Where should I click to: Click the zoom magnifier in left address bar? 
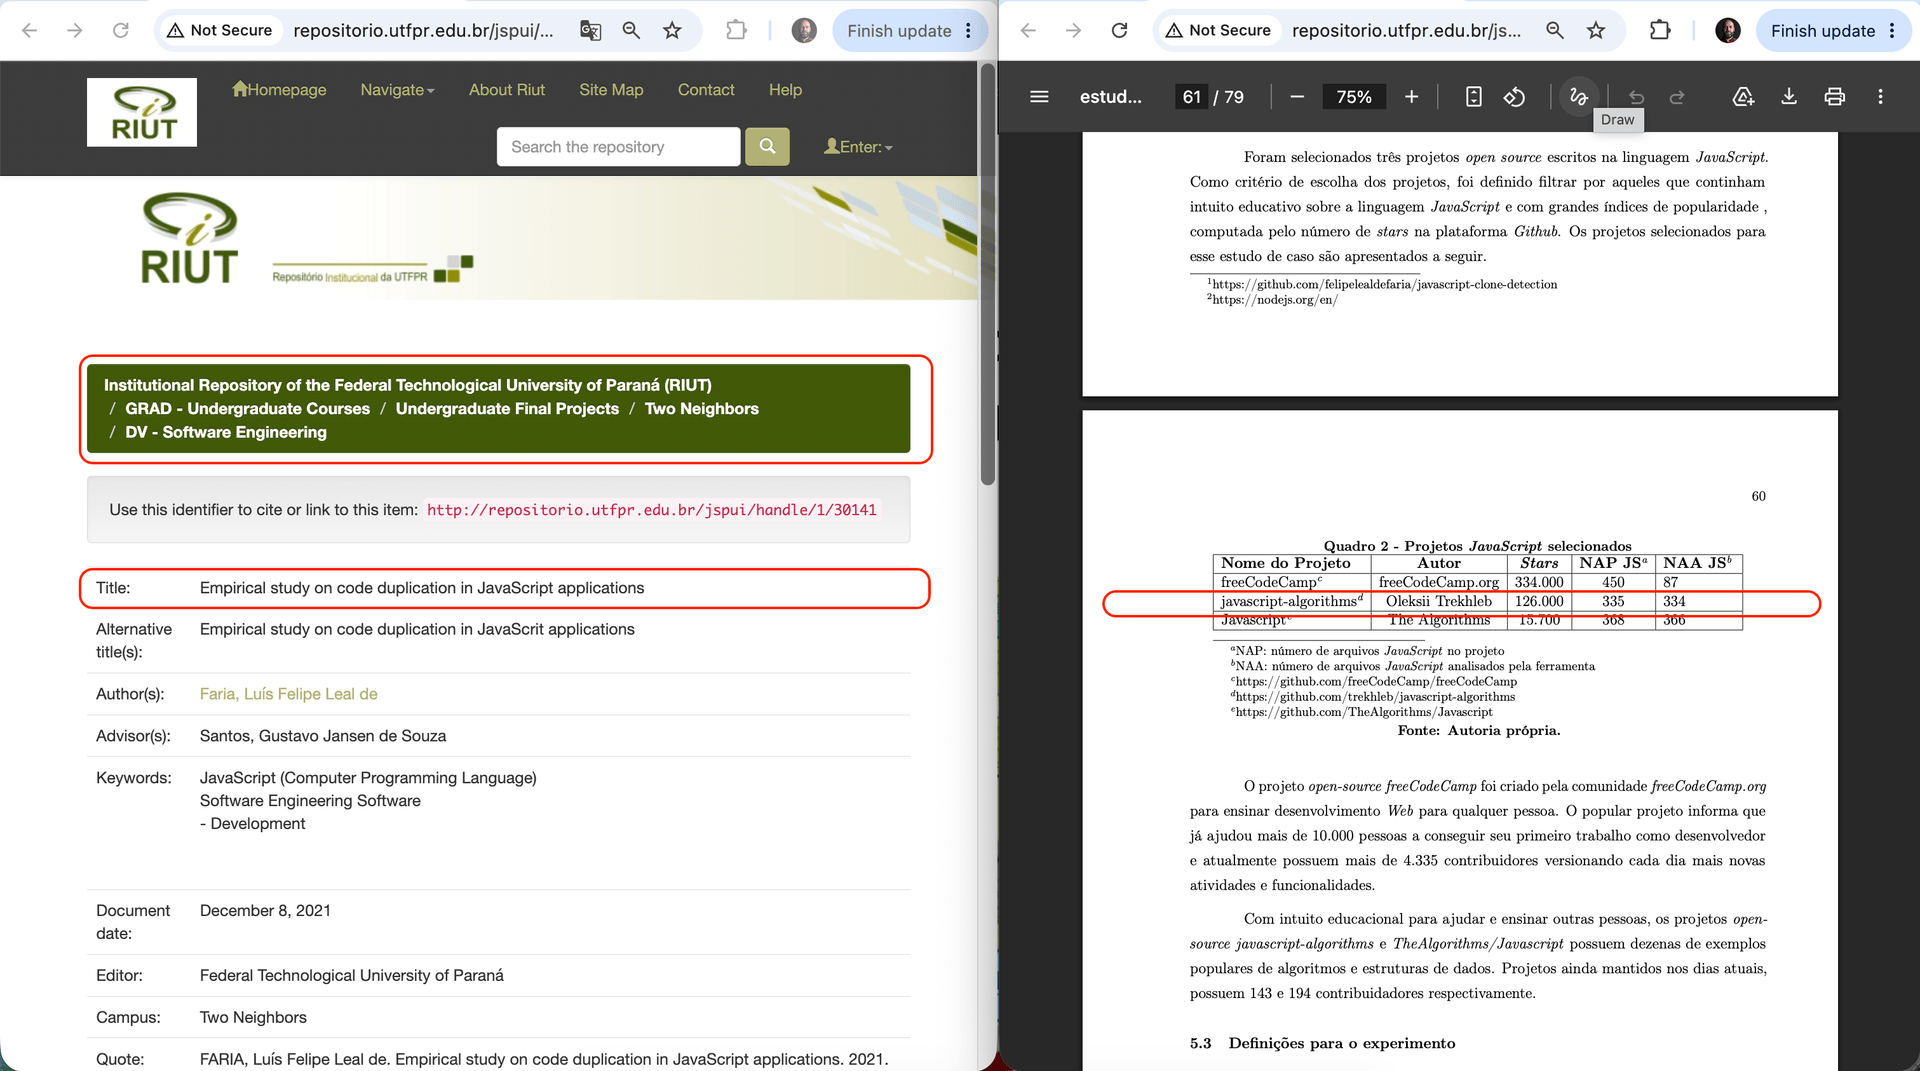click(631, 31)
